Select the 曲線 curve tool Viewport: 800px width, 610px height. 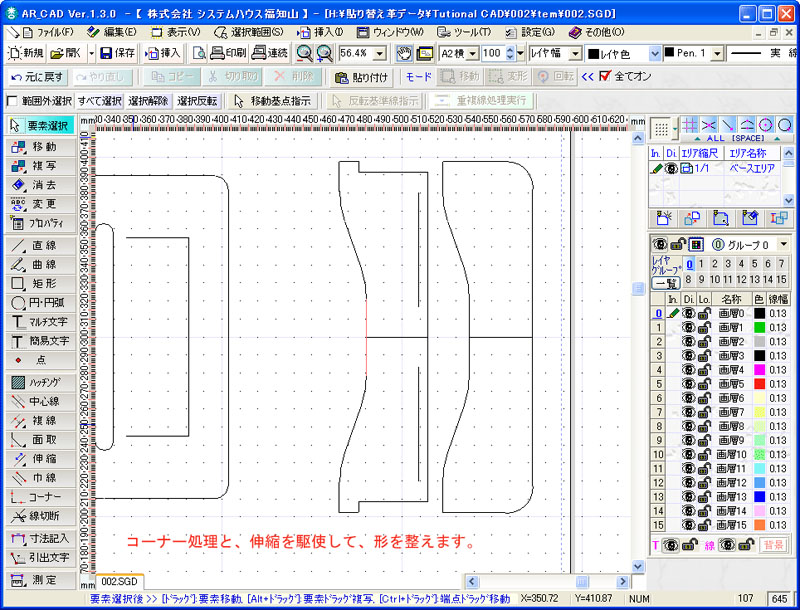pos(41,265)
